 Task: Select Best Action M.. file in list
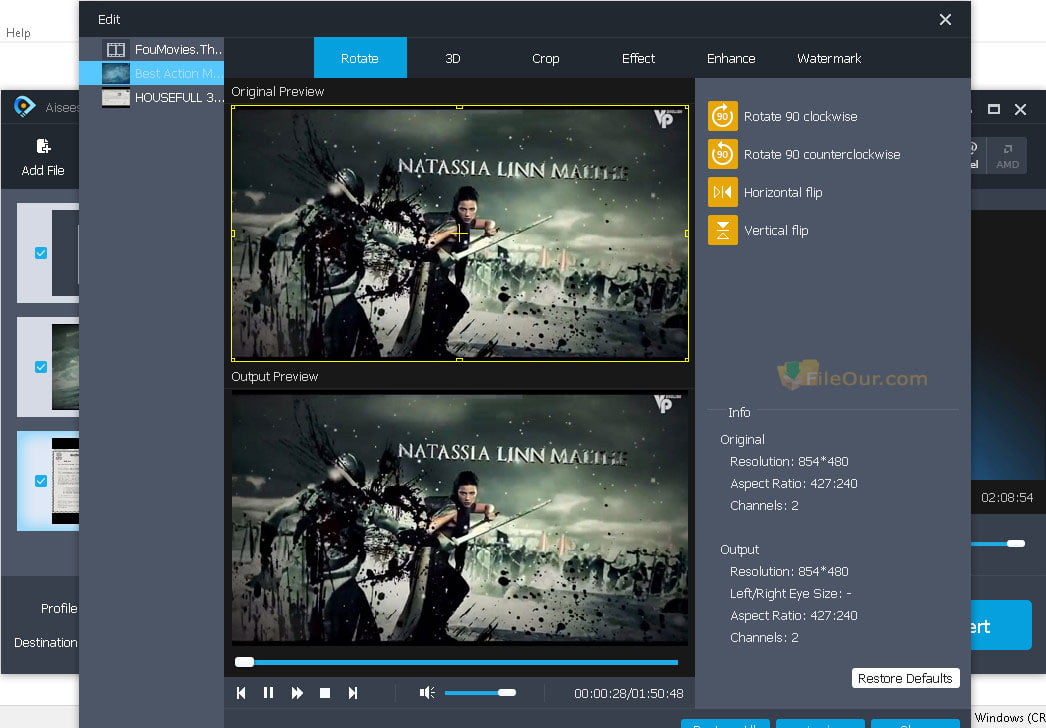click(x=151, y=73)
